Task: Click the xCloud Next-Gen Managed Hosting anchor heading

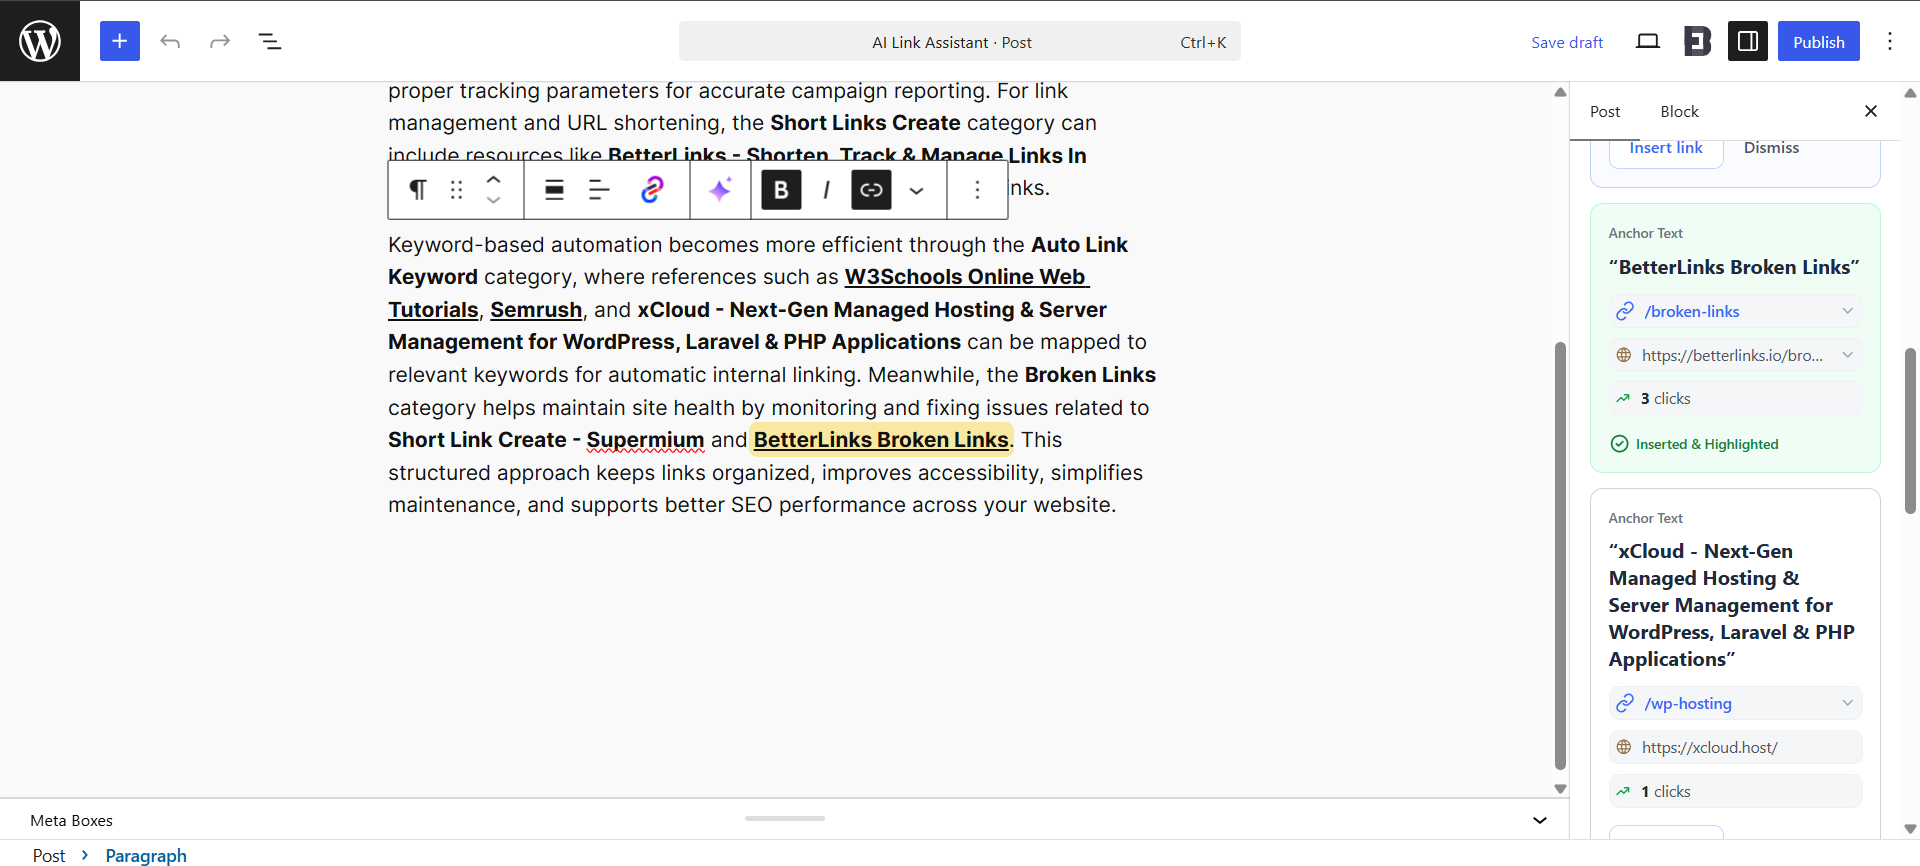Action: point(1732,605)
